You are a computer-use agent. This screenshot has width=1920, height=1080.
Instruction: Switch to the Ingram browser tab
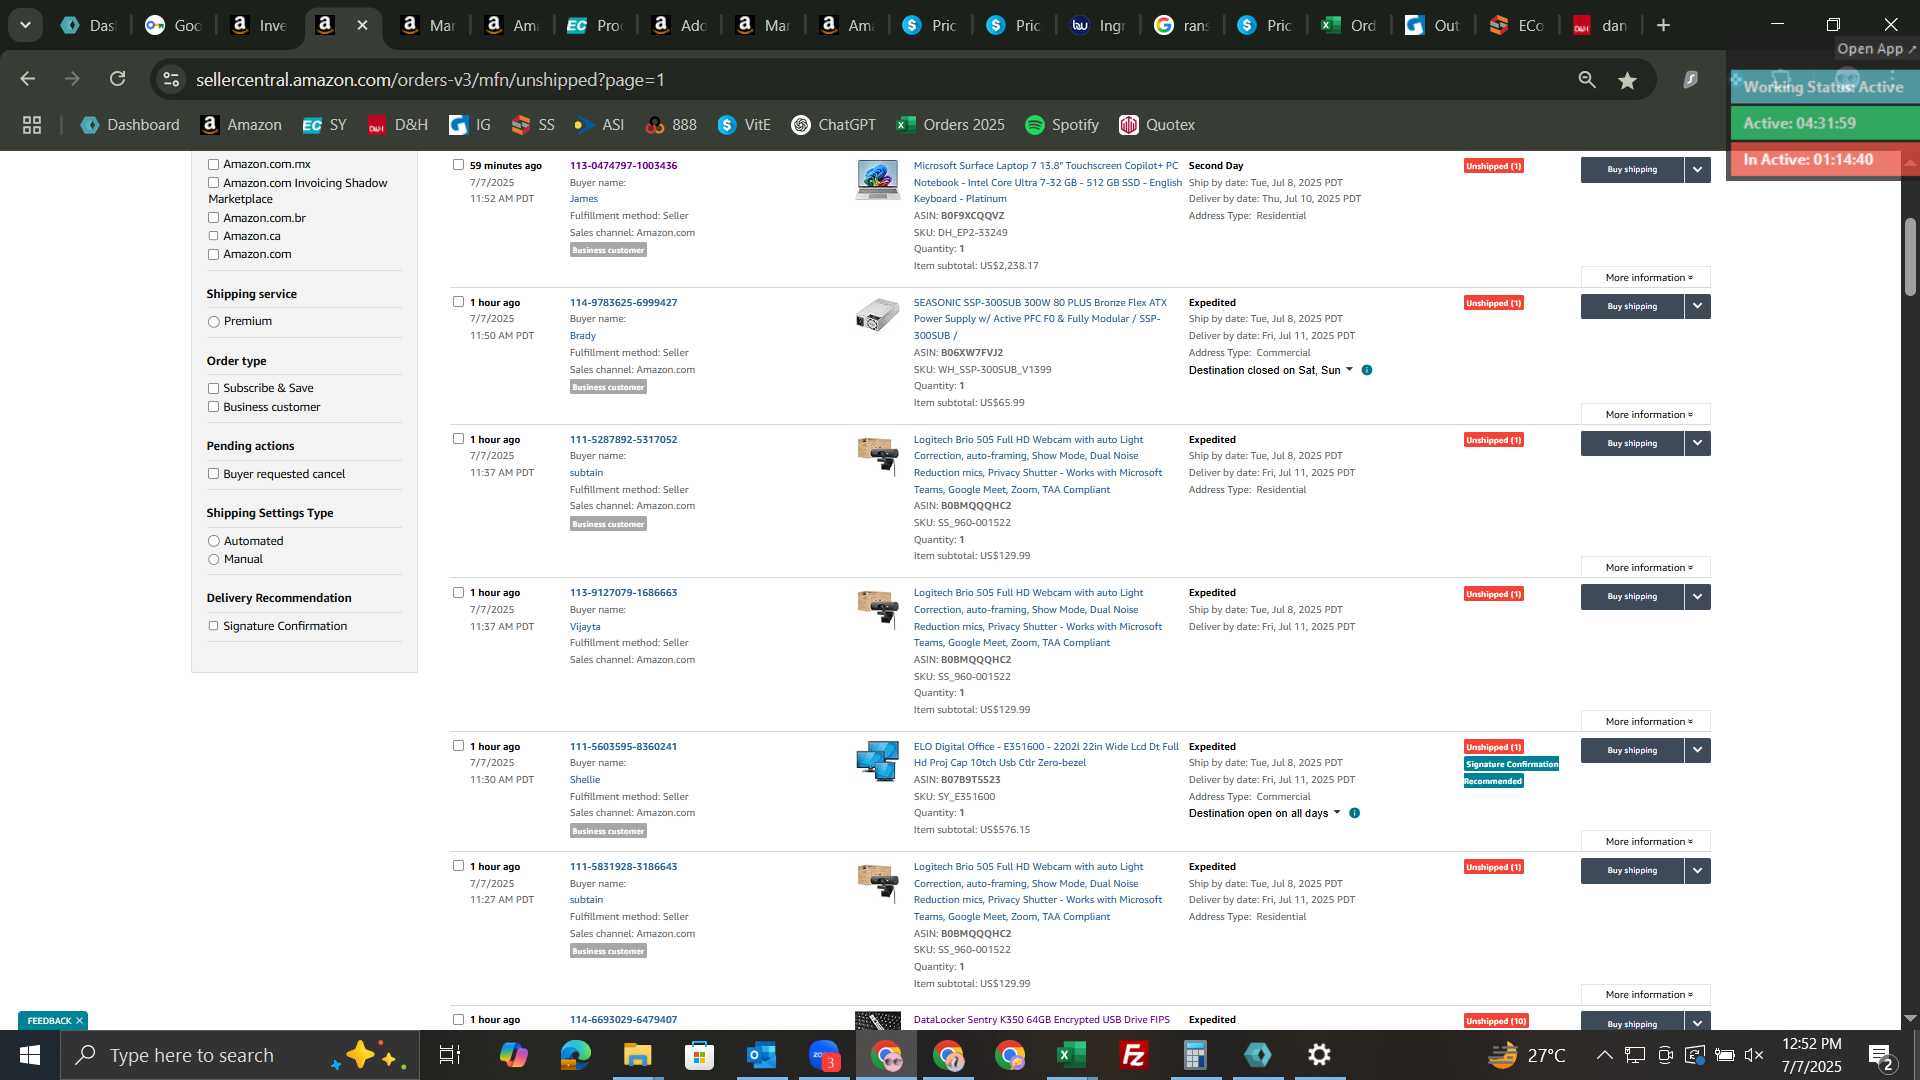(x=1098, y=26)
